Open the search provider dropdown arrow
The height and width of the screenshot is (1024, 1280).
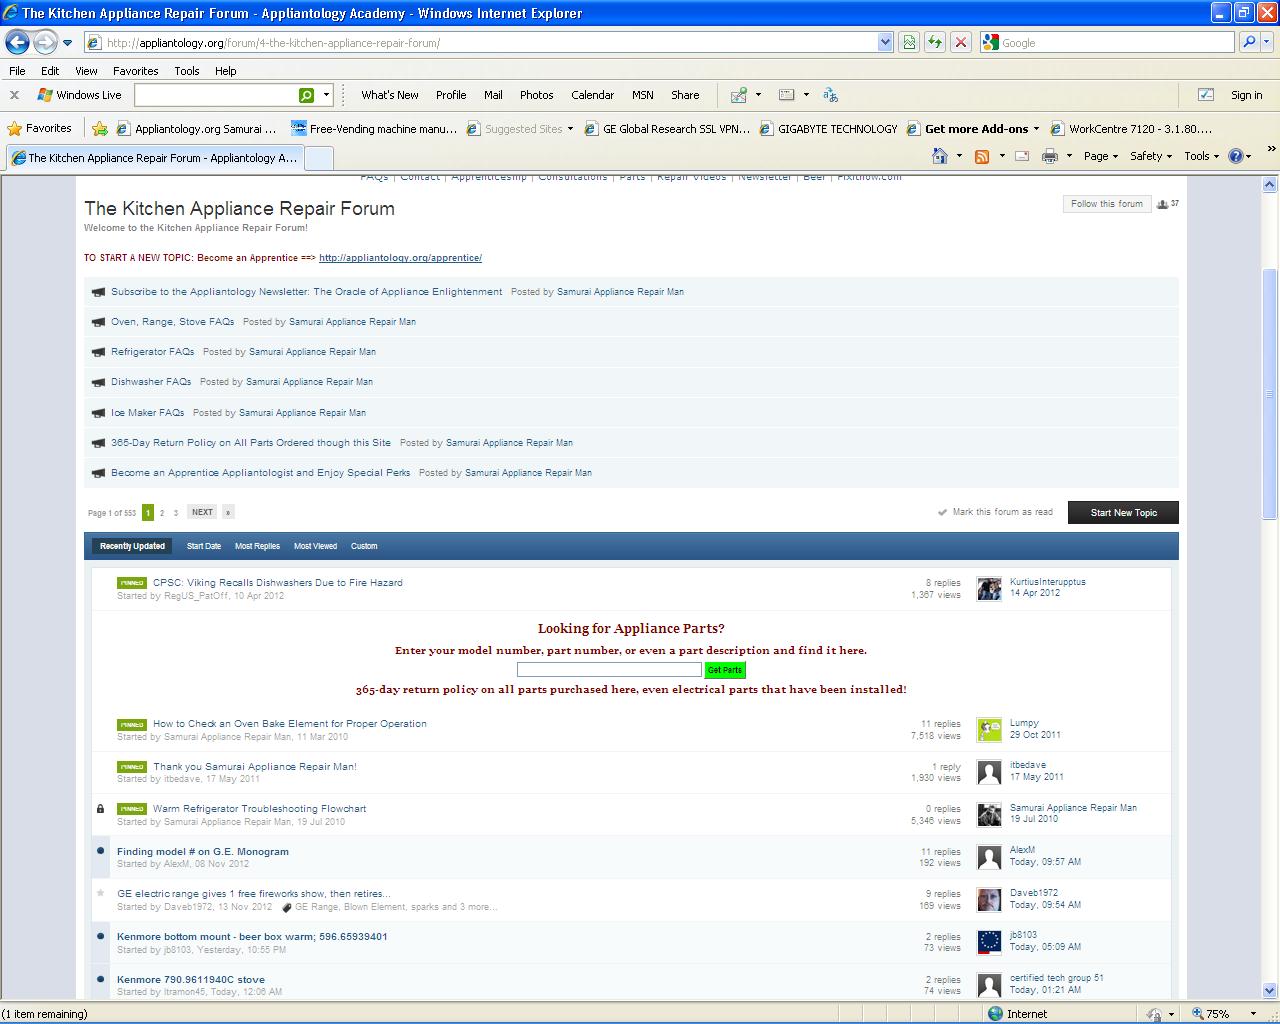click(1269, 42)
